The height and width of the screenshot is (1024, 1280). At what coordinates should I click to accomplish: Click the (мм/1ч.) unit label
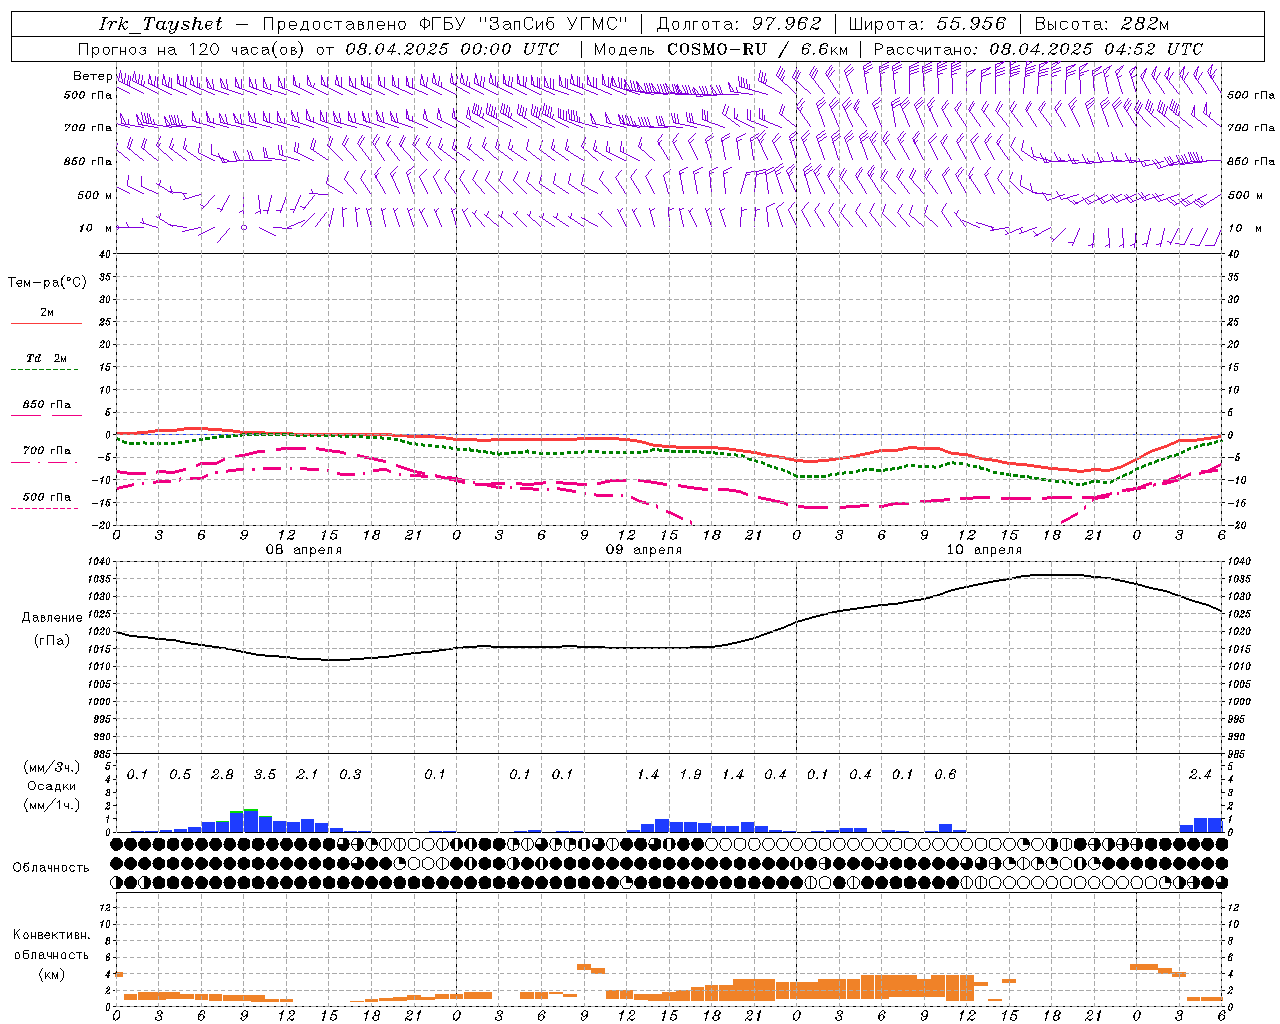(52, 805)
